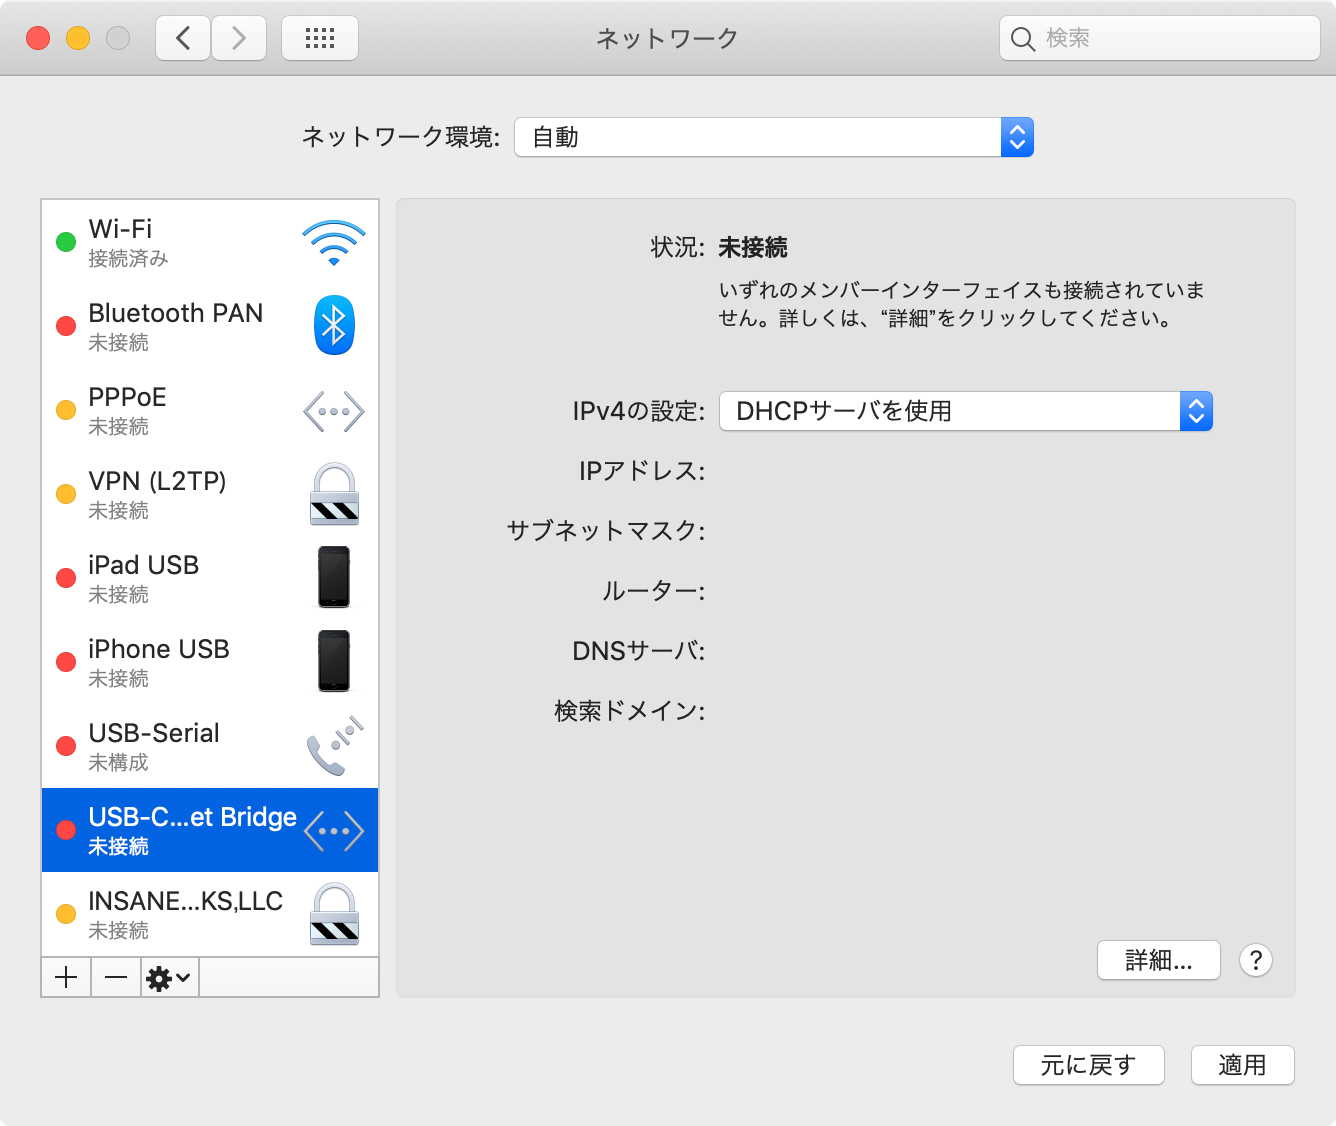
Task: Click the USB-Serial phone handset icon
Action: click(334, 746)
